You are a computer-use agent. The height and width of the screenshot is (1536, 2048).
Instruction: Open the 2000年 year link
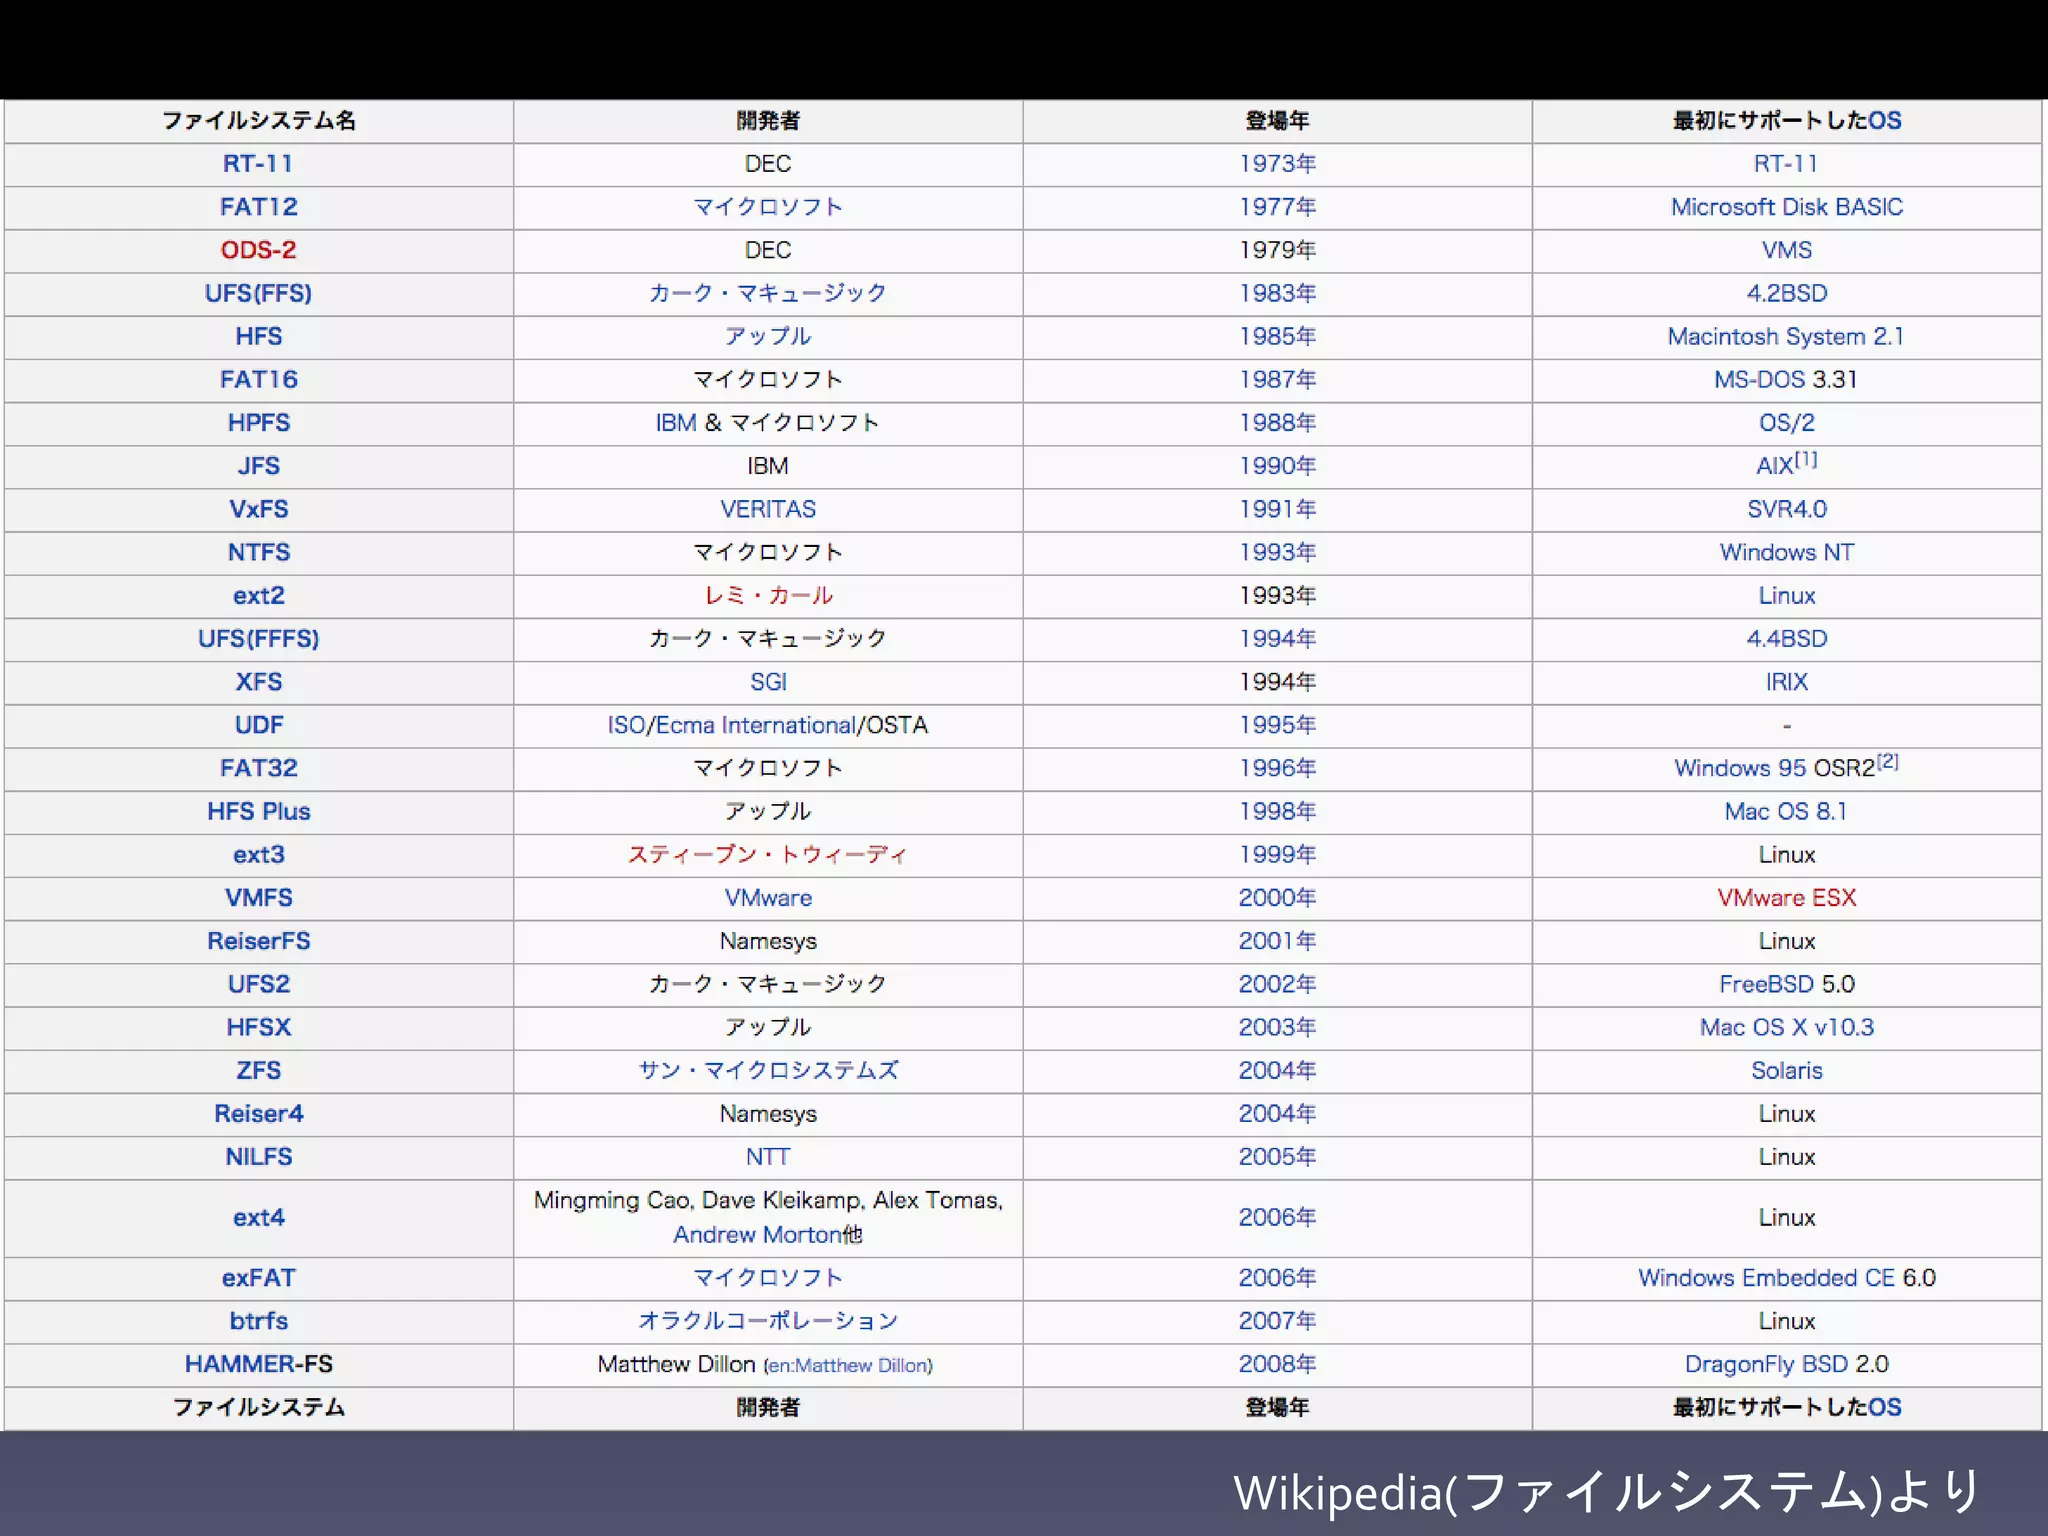coord(1277,897)
